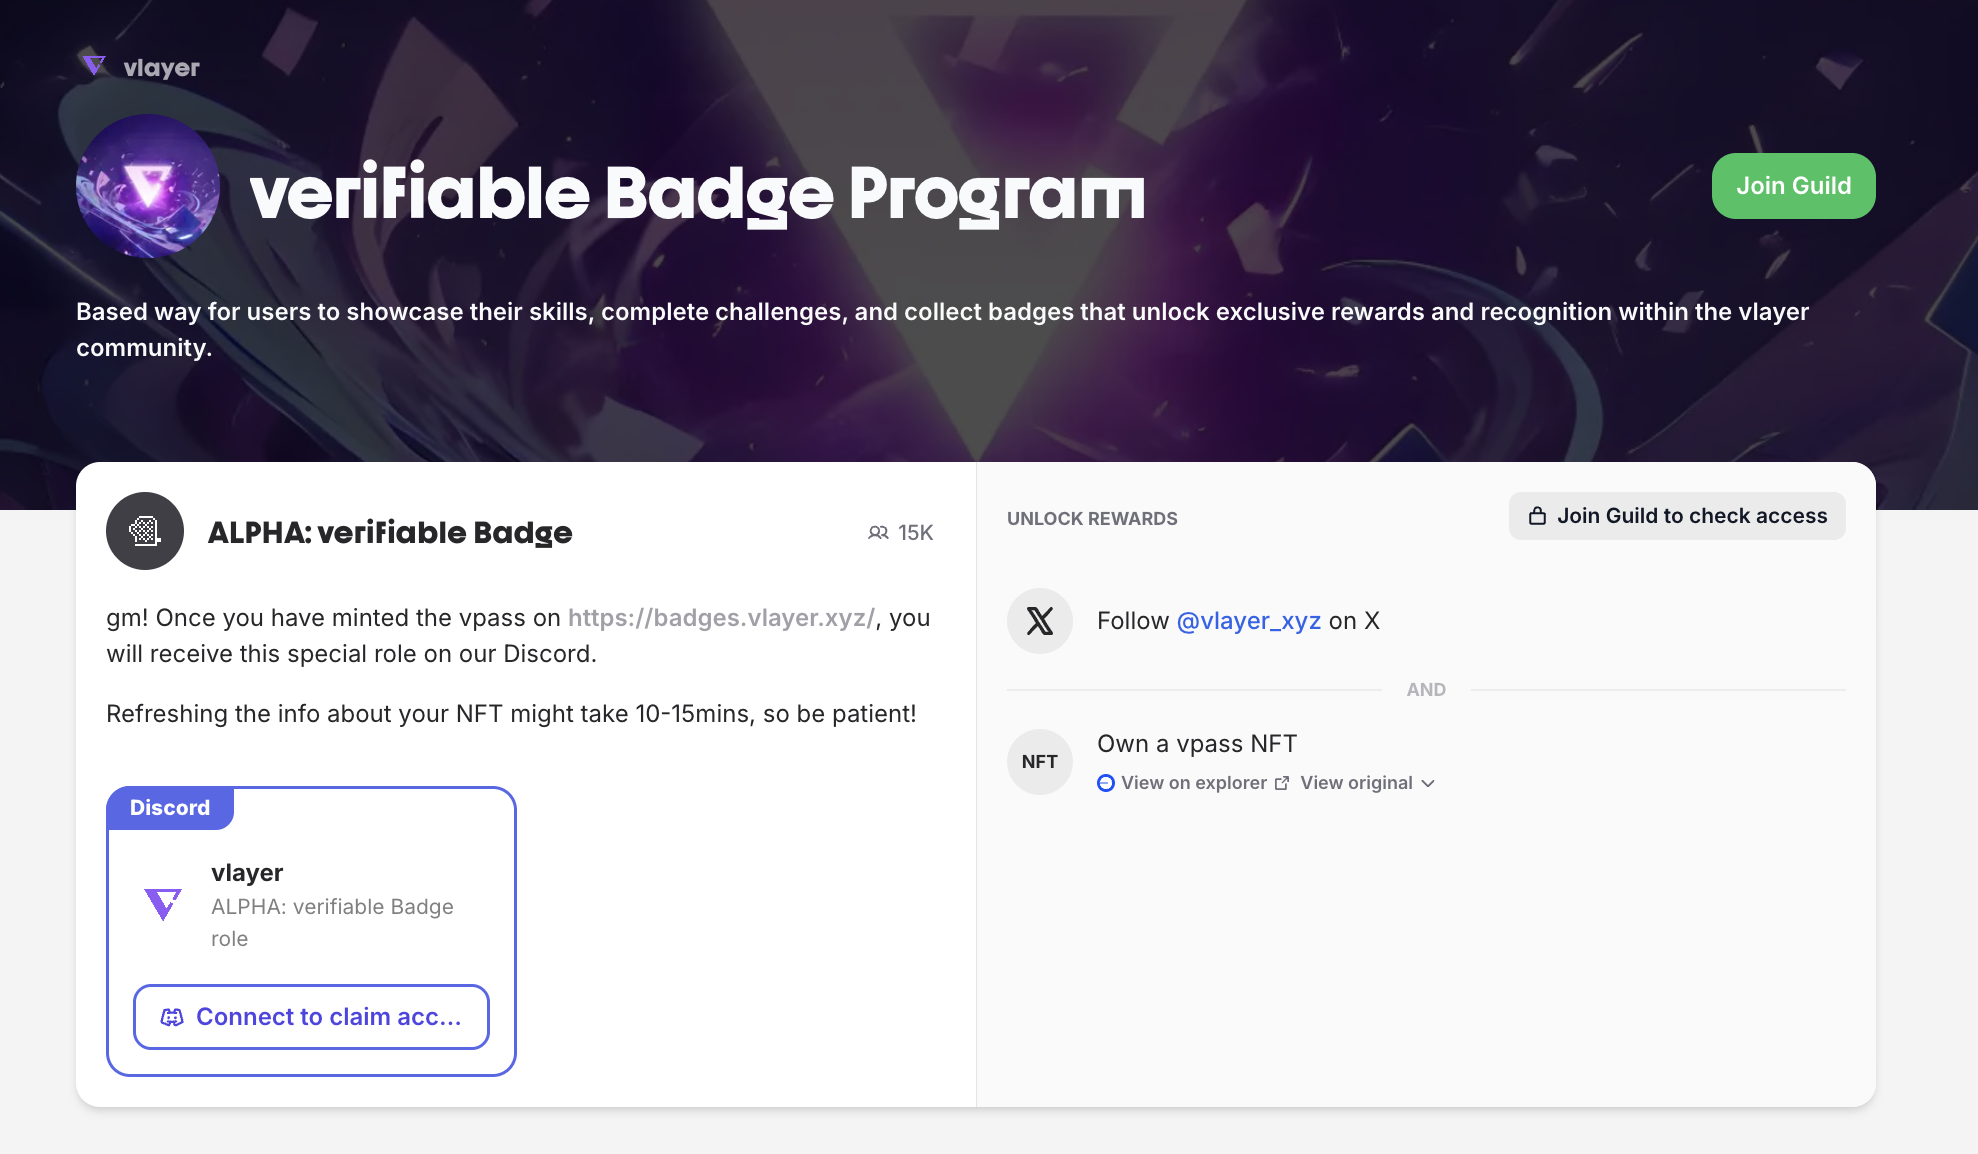1978x1154 pixels.
Task: Click the ALPHA verifiable Badge role icon
Action: (145, 531)
